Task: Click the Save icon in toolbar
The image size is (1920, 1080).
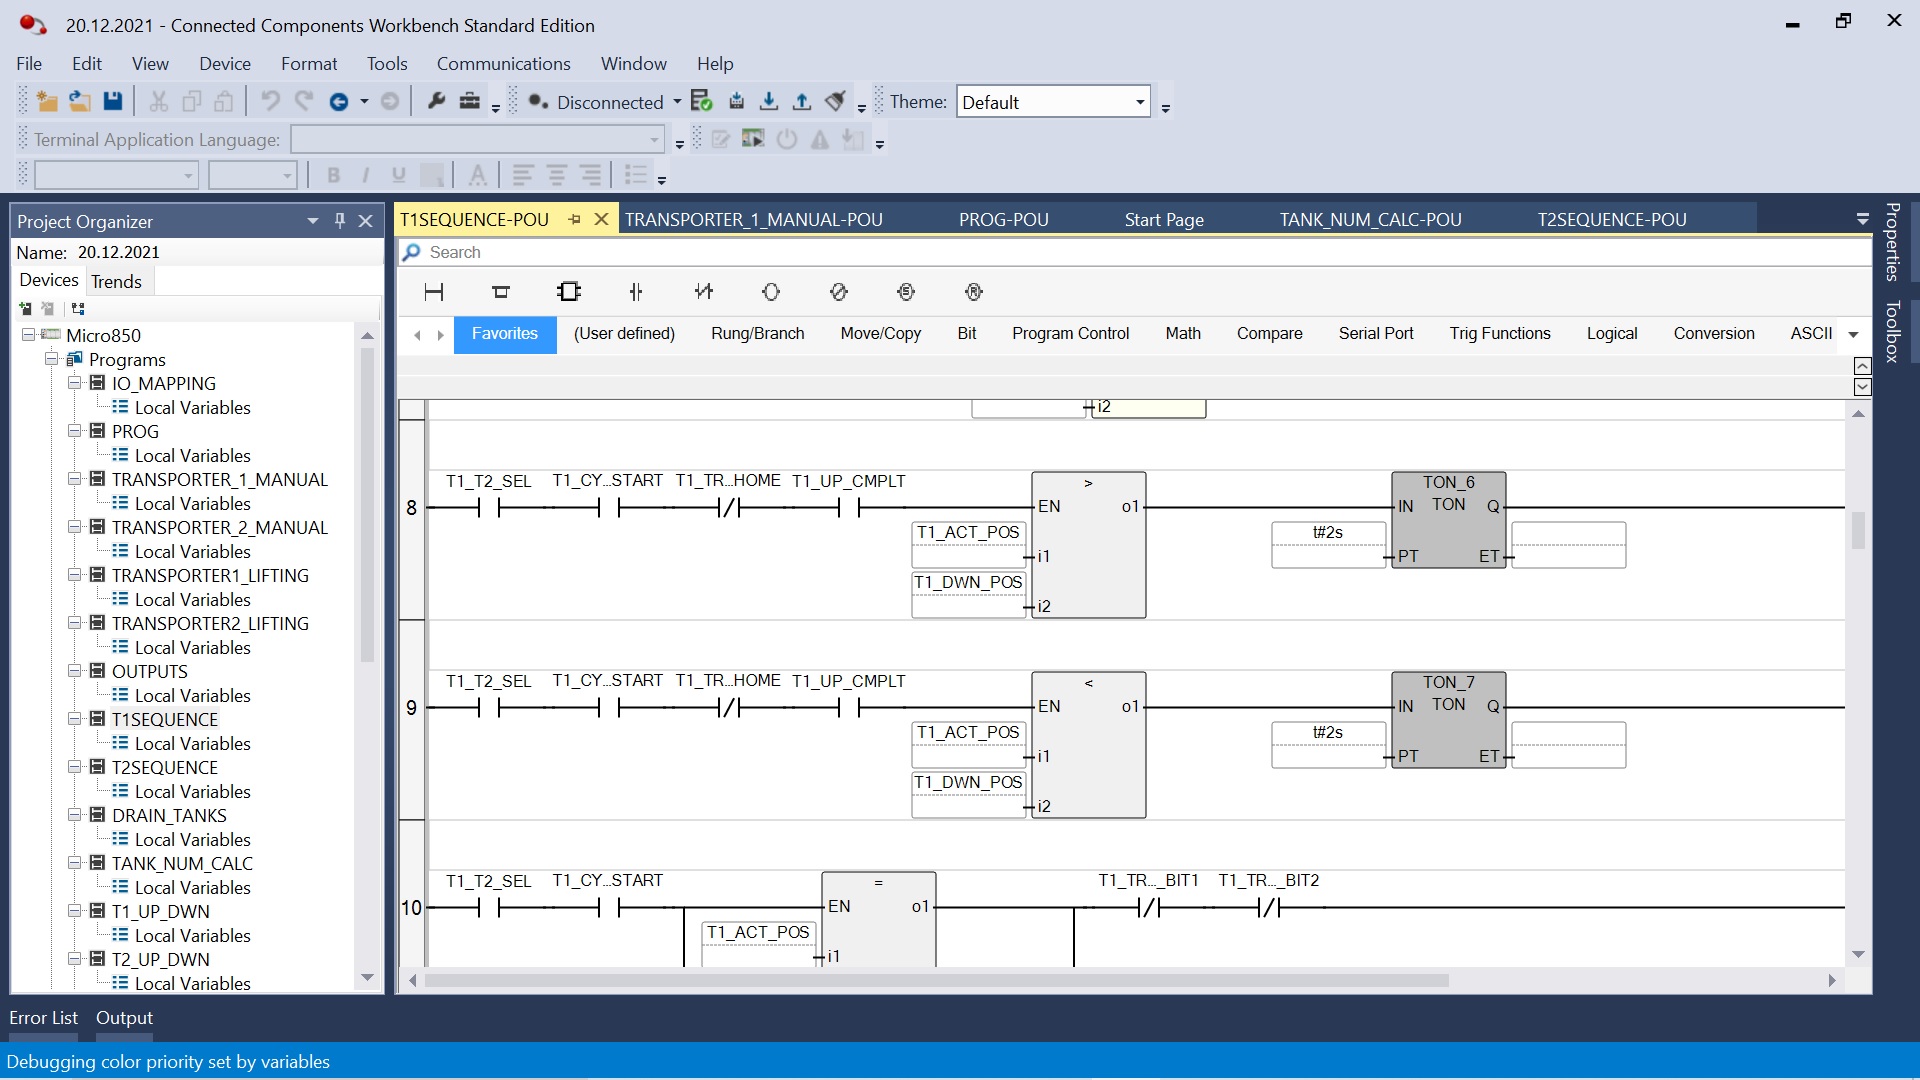Action: tap(113, 102)
